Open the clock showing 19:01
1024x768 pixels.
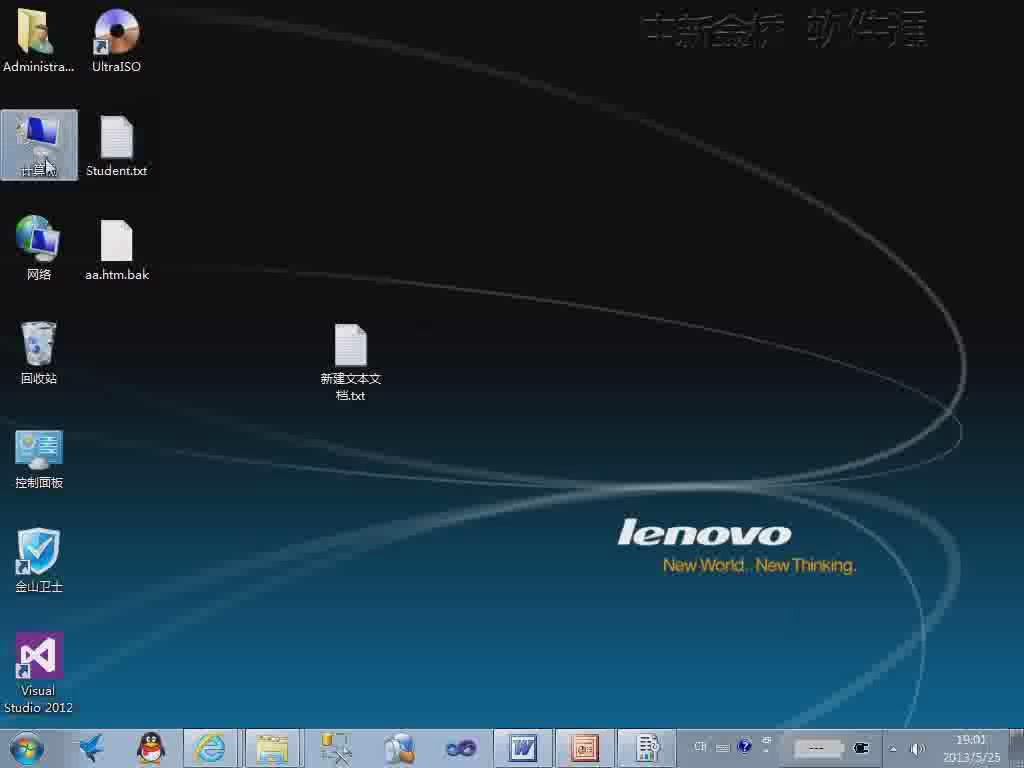971,748
